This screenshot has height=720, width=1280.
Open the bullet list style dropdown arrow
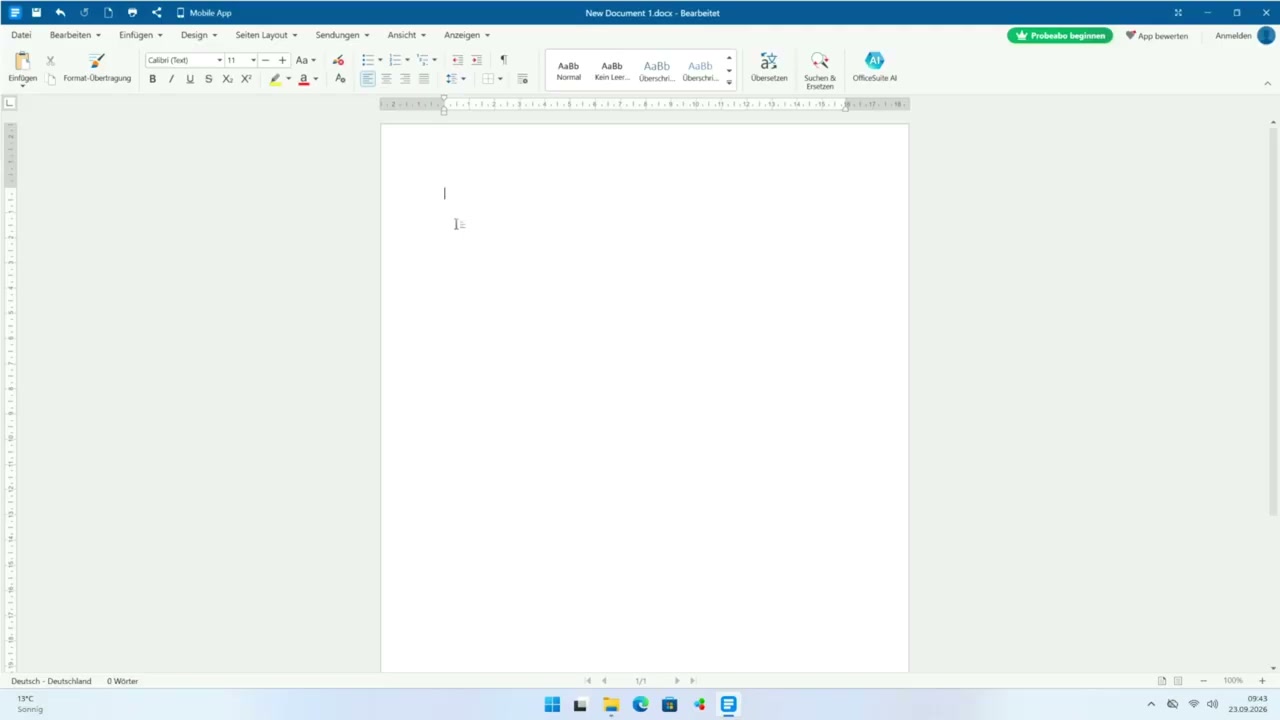(x=380, y=60)
